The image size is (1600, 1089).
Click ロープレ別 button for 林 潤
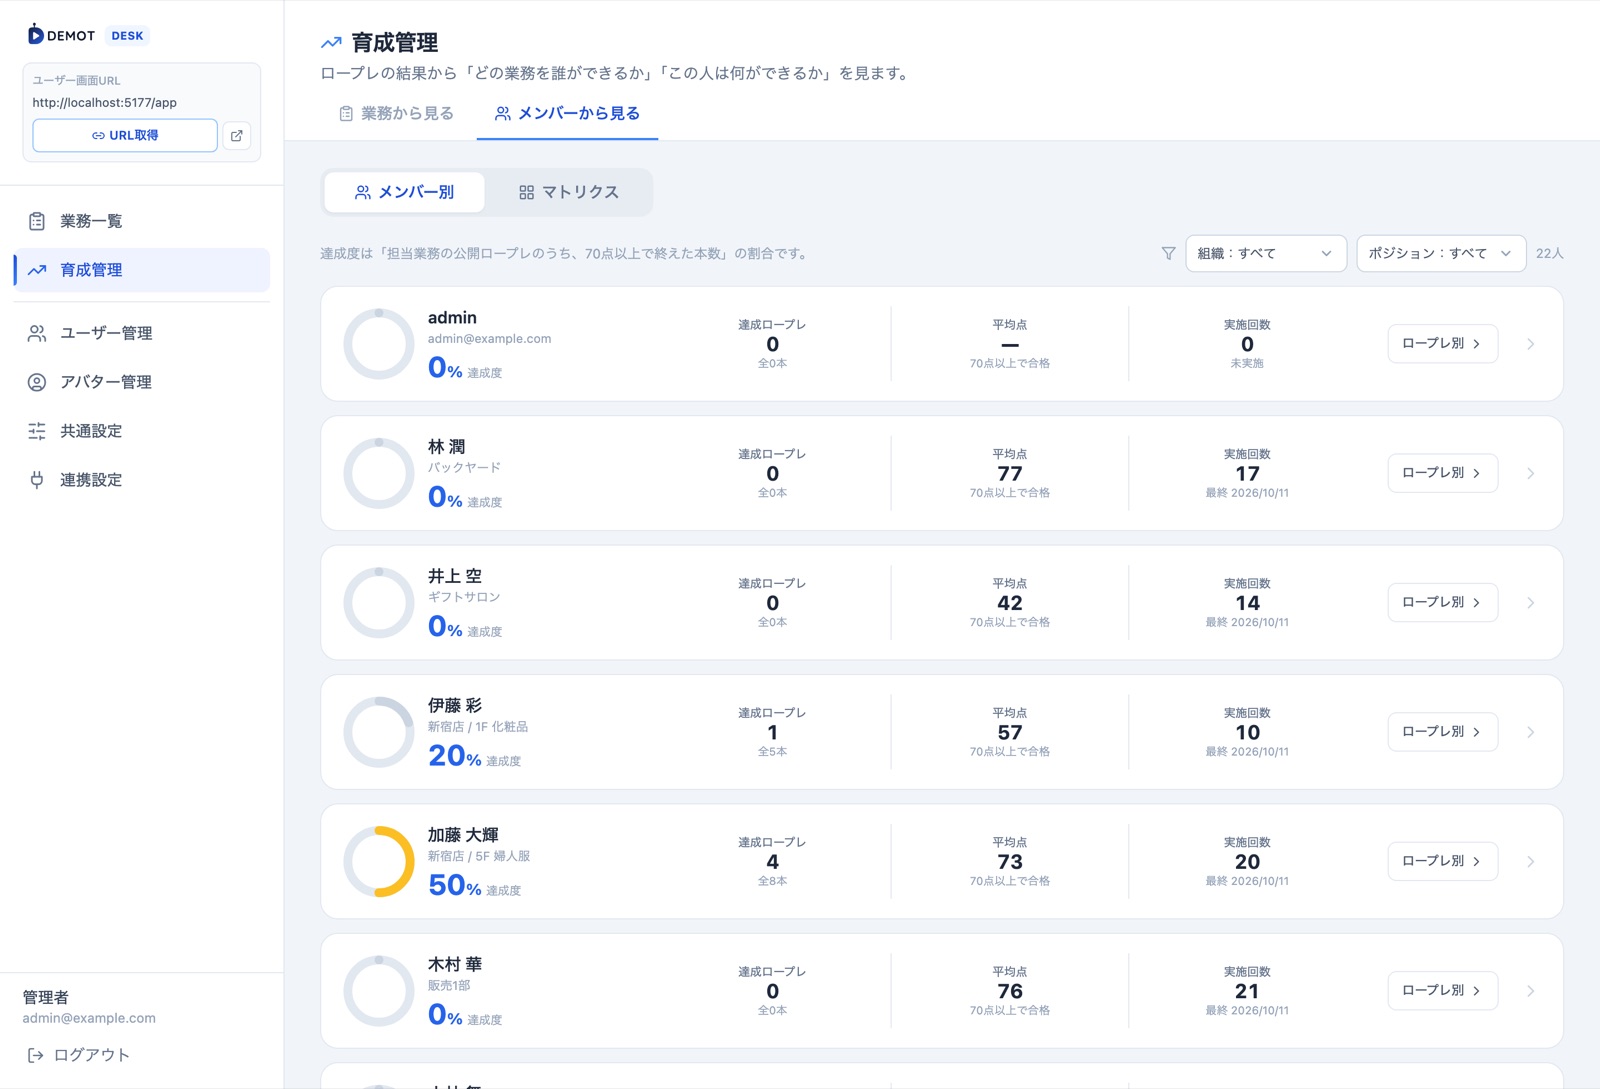1442,473
